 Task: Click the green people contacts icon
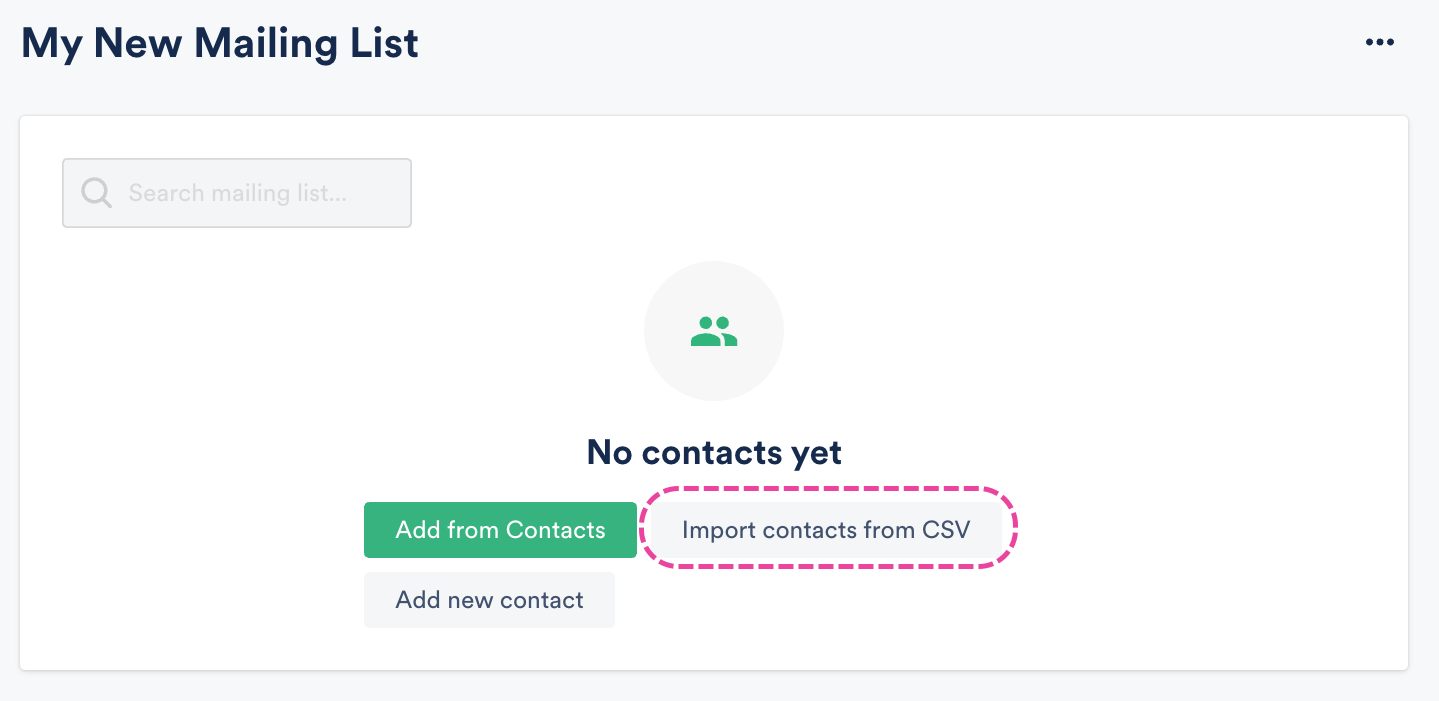(714, 331)
